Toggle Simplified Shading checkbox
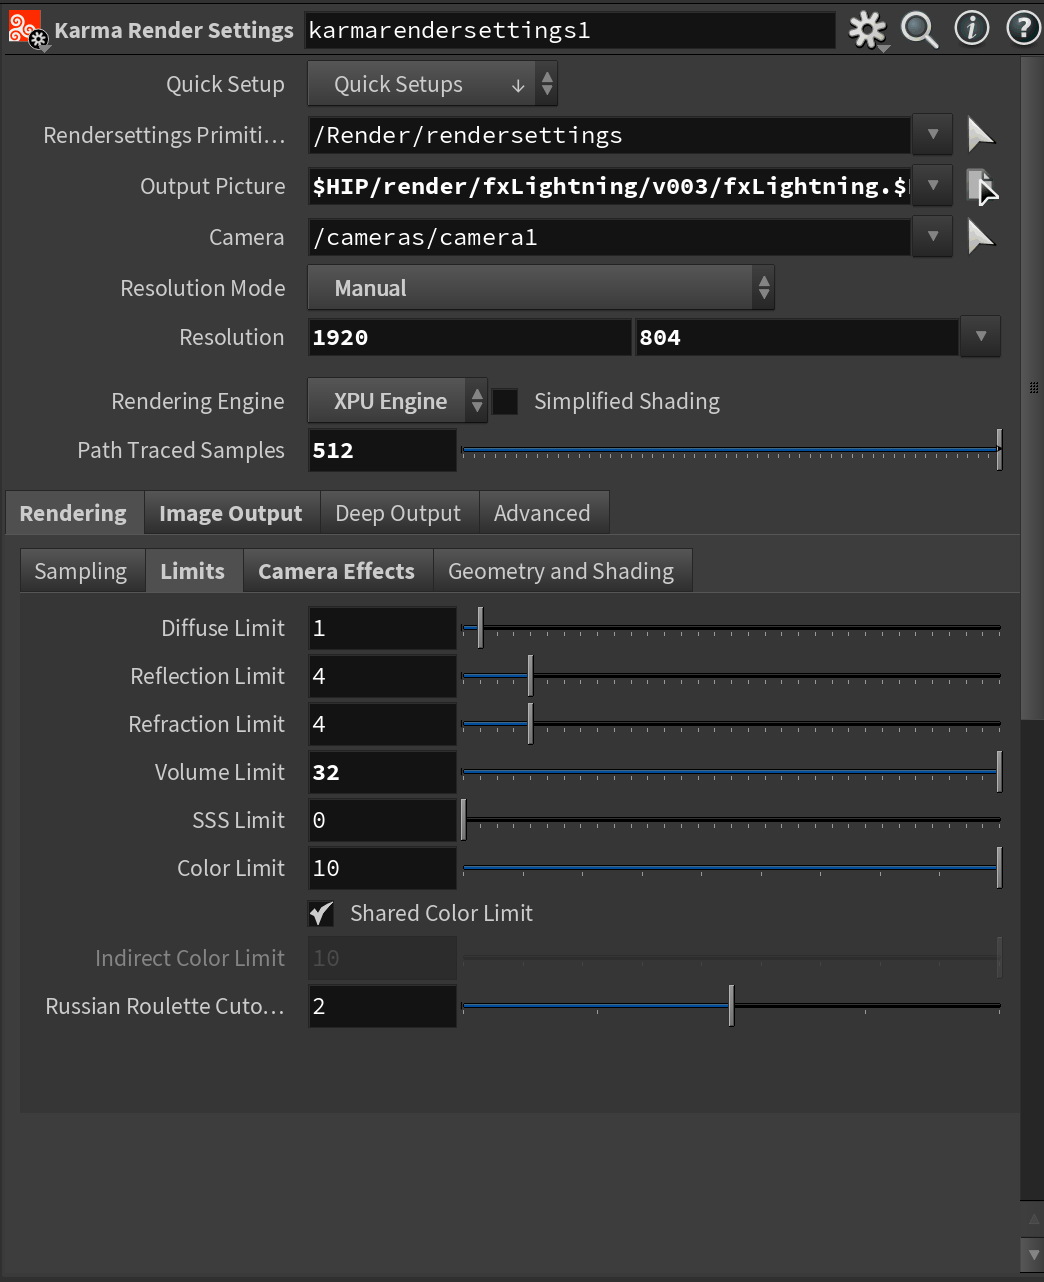This screenshot has height=1282, width=1044. [x=505, y=401]
